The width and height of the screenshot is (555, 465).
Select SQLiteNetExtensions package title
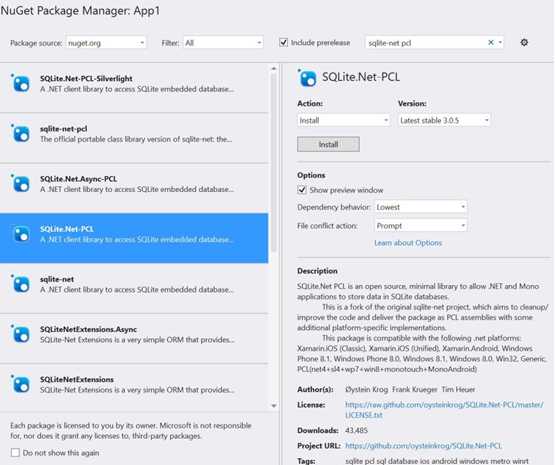click(77, 379)
